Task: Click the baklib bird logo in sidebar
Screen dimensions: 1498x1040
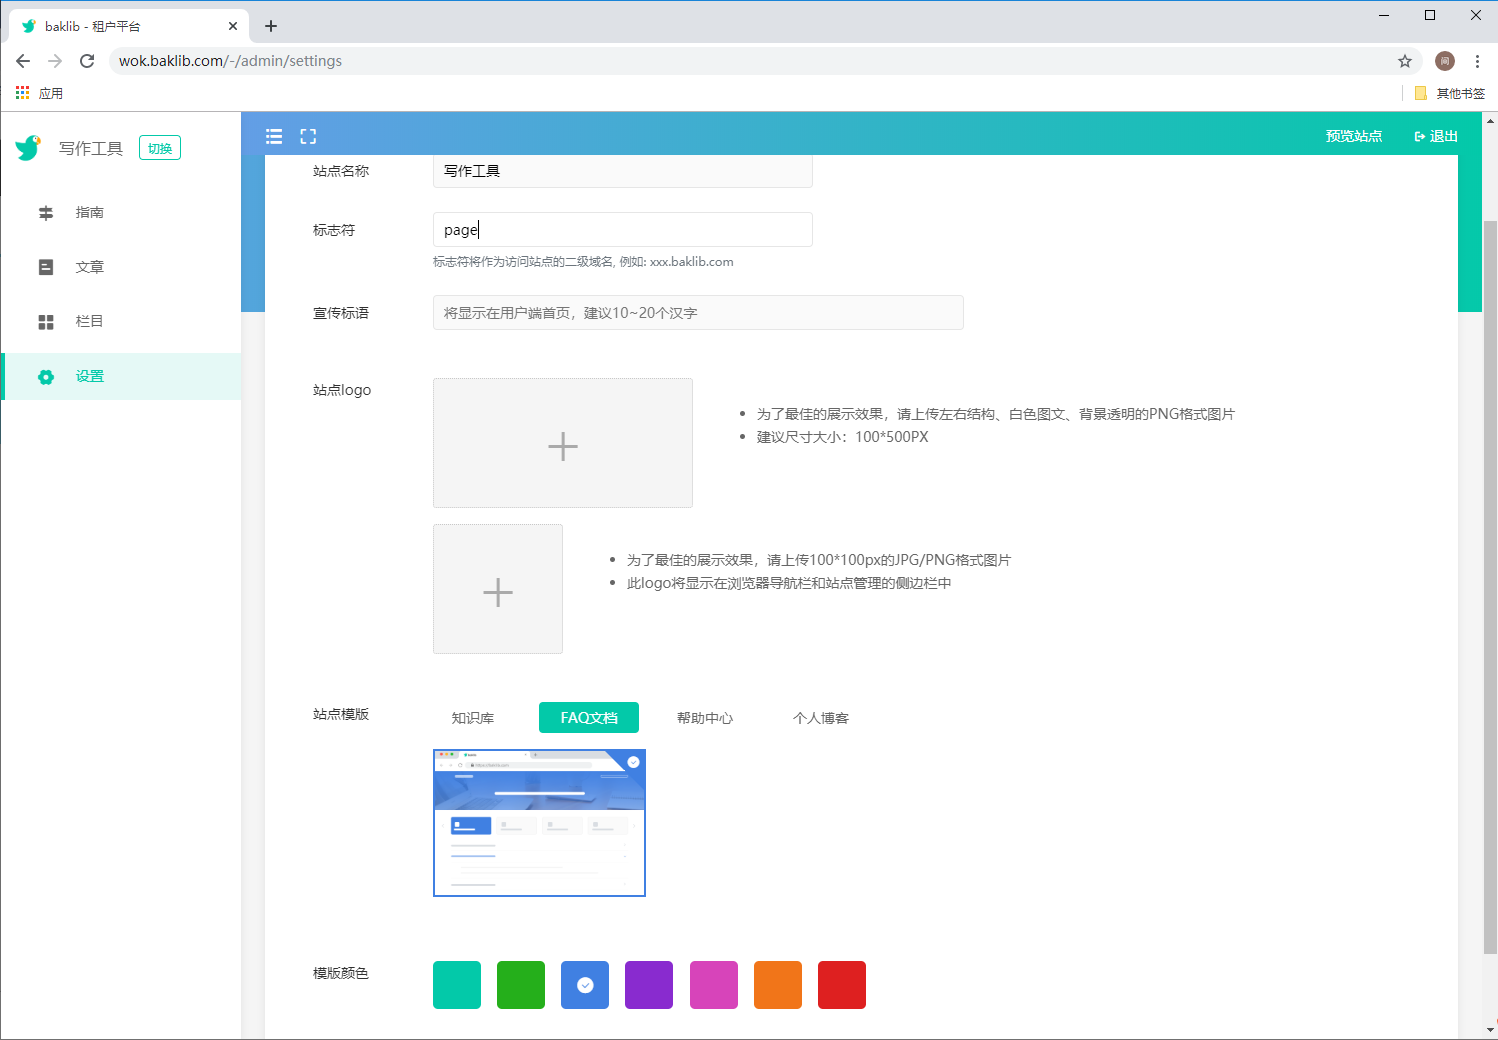Action: pyautogui.click(x=28, y=148)
